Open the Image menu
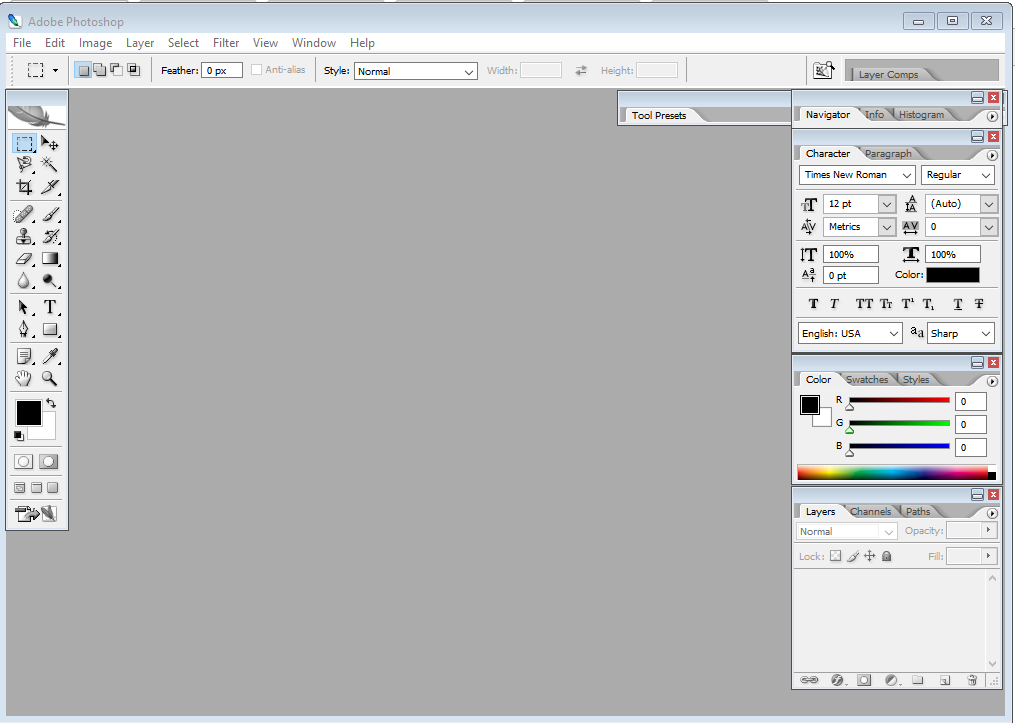Image resolution: width=1015 pixels, height=723 pixels. 95,43
